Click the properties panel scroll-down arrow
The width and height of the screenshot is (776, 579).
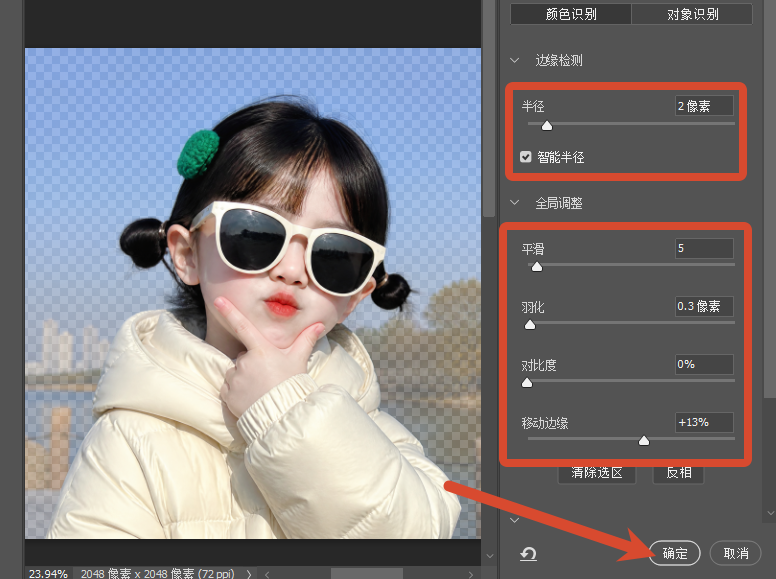pyautogui.click(x=771, y=514)
